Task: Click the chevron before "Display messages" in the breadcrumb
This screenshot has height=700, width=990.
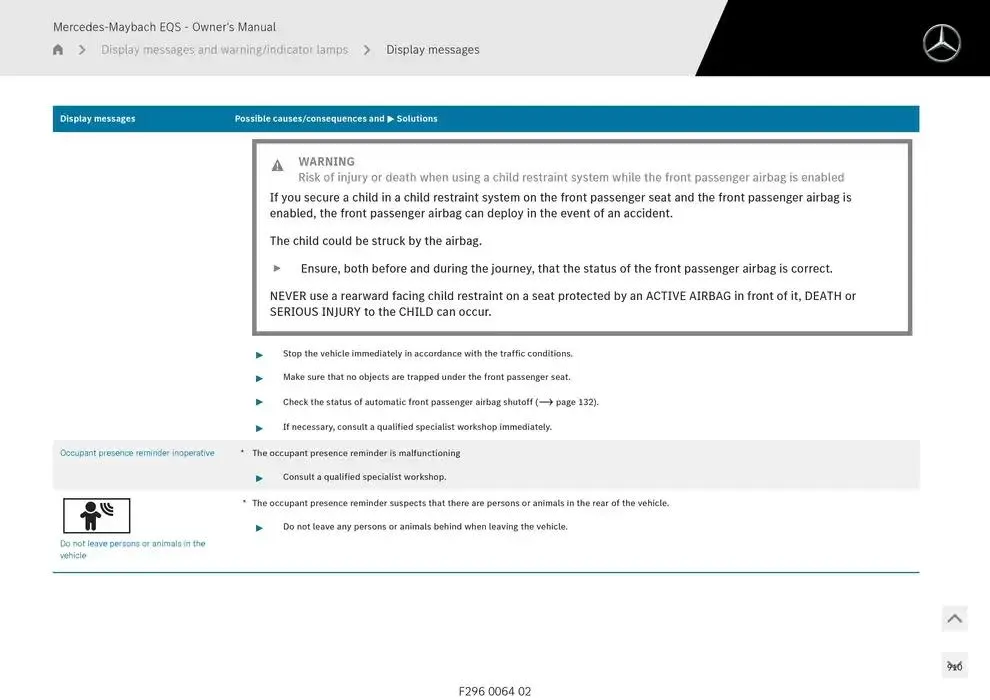Action: 367,50
